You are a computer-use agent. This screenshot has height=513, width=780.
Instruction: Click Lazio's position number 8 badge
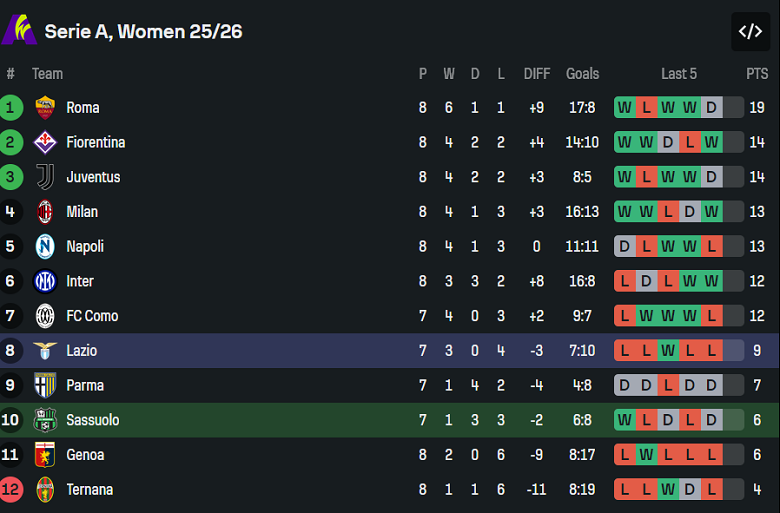[x=11, y=351]
